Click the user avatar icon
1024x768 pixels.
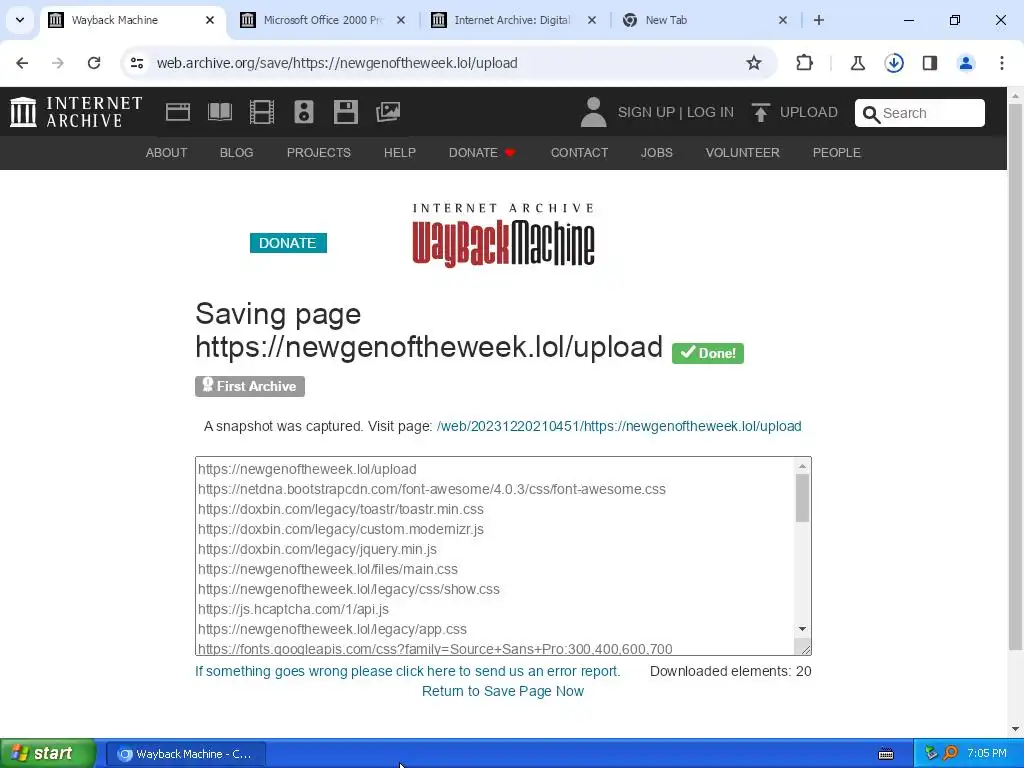coord(593,112)
